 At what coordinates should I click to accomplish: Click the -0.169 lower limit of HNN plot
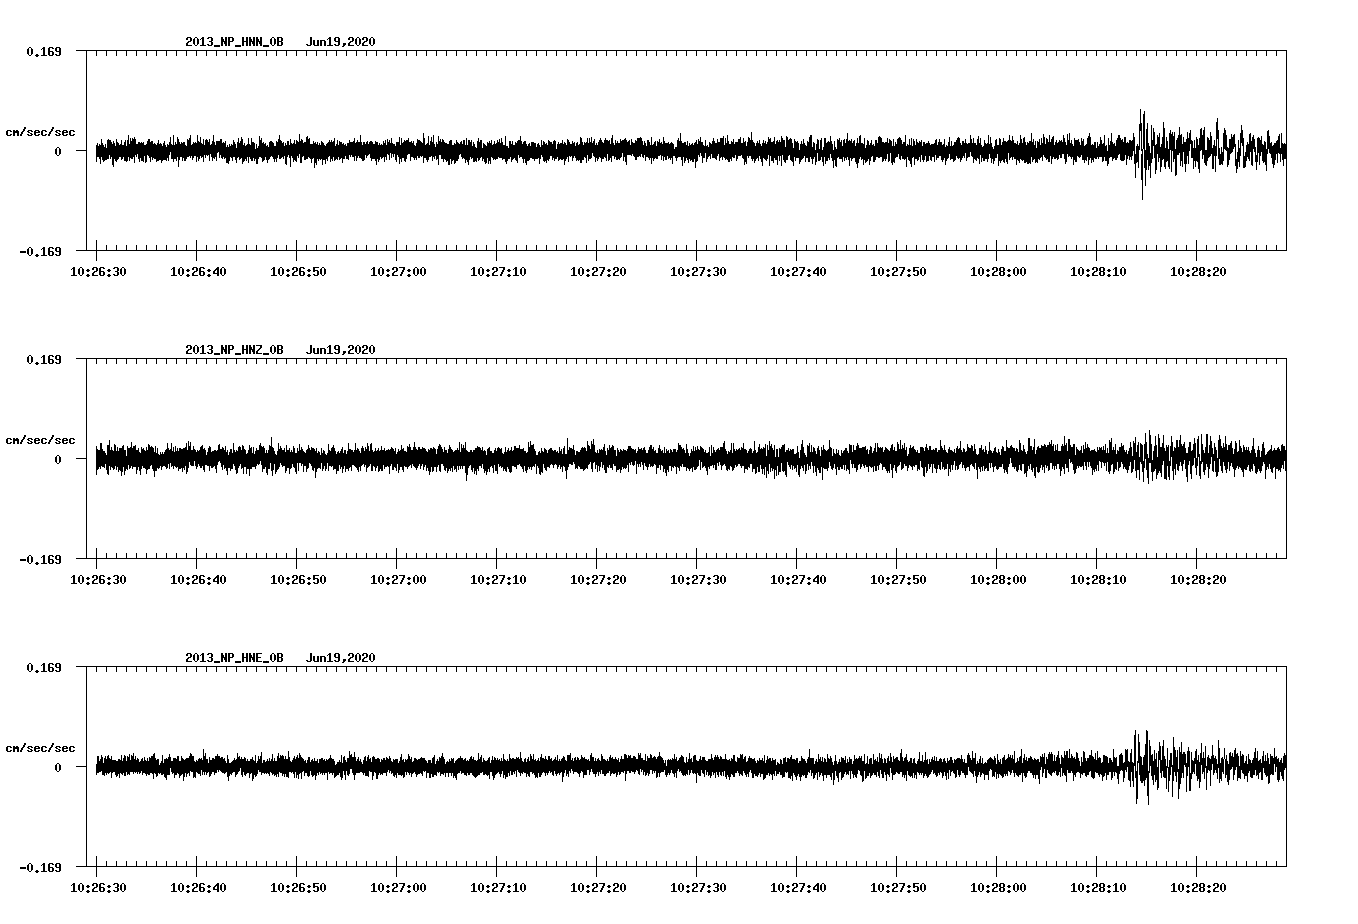click(x=40, y=251)
